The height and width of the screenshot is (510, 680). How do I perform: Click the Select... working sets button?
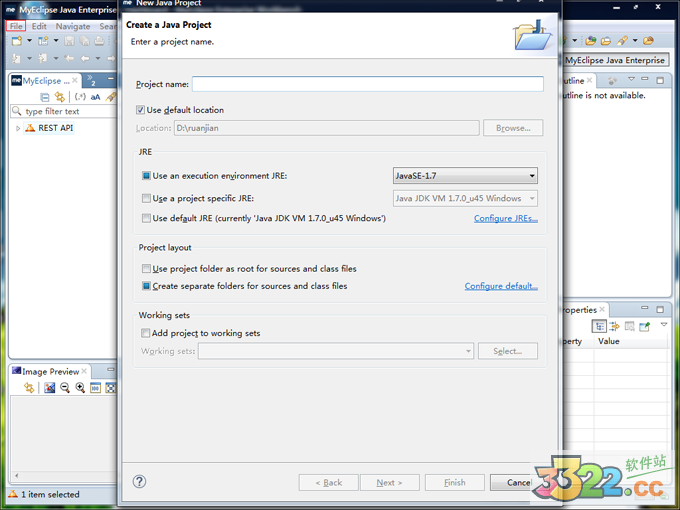508,351
